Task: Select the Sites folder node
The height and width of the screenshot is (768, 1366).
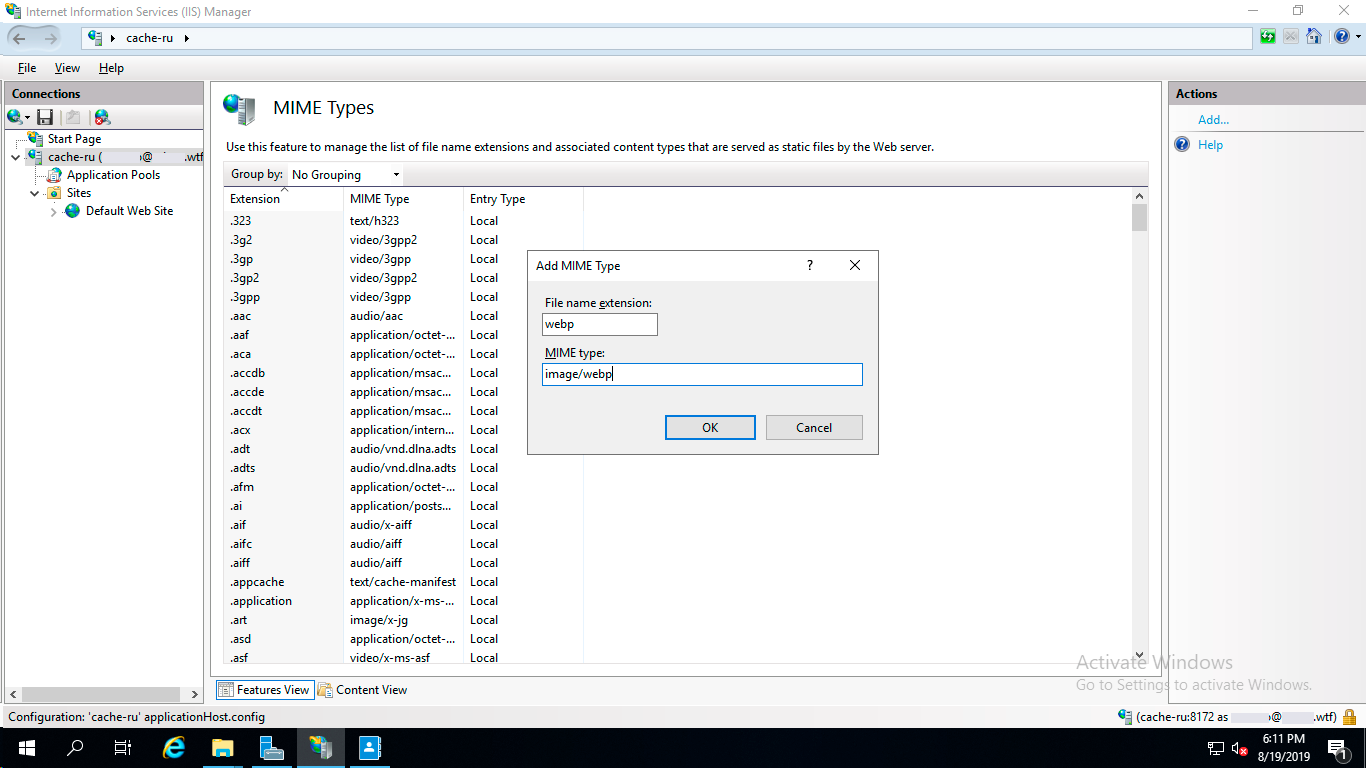Action: [78, 193]
